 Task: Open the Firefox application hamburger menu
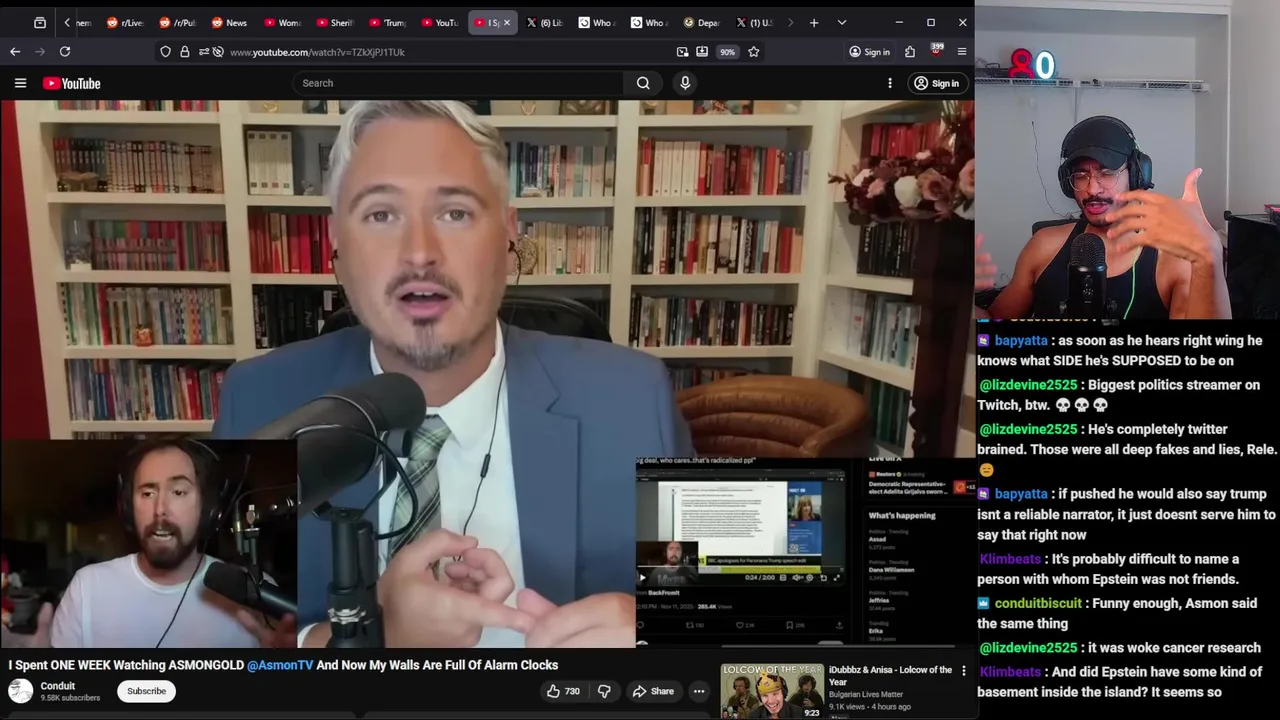(962, 52)
